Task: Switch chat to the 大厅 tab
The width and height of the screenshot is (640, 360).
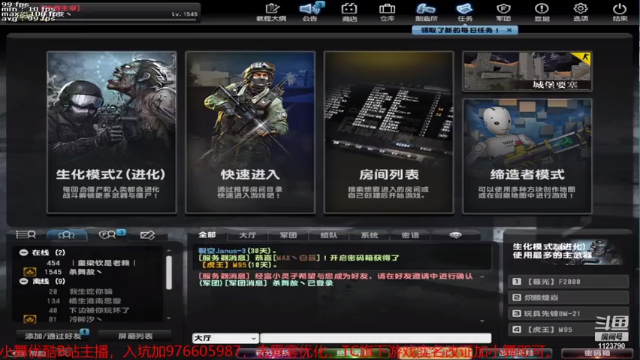Action: [247, 235]
